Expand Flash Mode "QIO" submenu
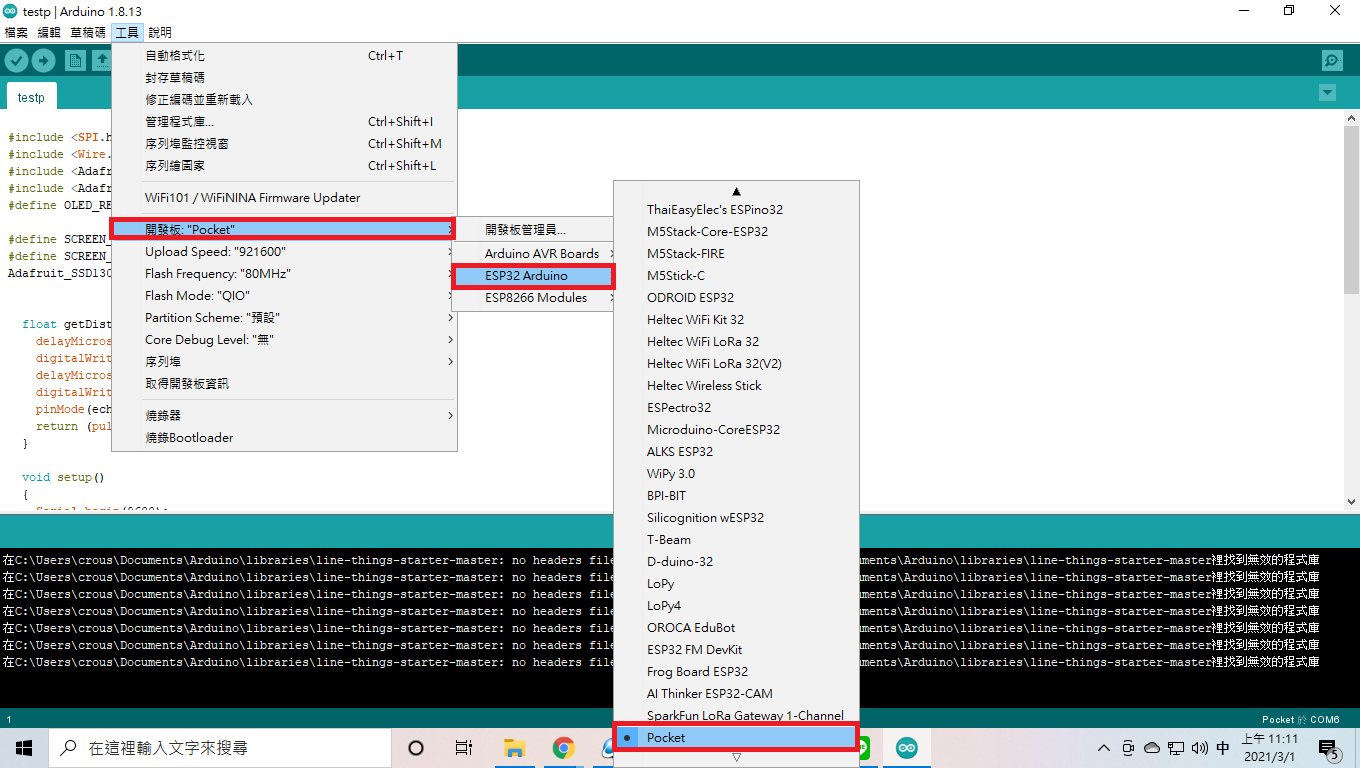 (x=284, y=296)
